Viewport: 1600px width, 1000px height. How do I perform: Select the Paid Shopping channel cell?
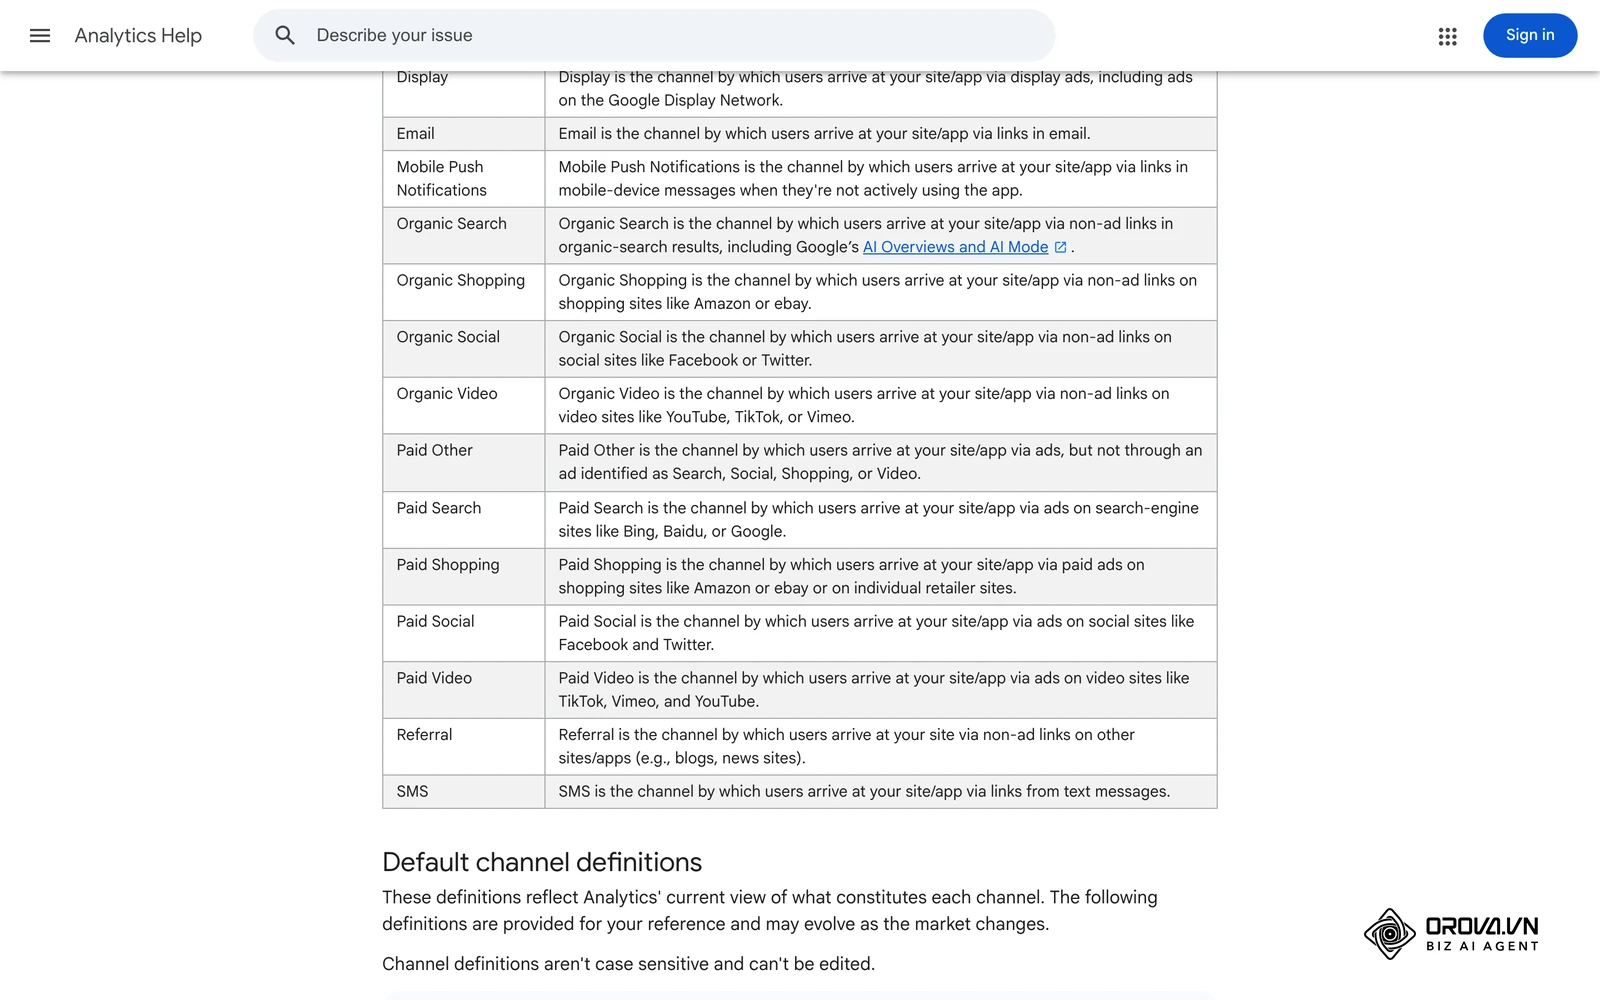point(464,576)
